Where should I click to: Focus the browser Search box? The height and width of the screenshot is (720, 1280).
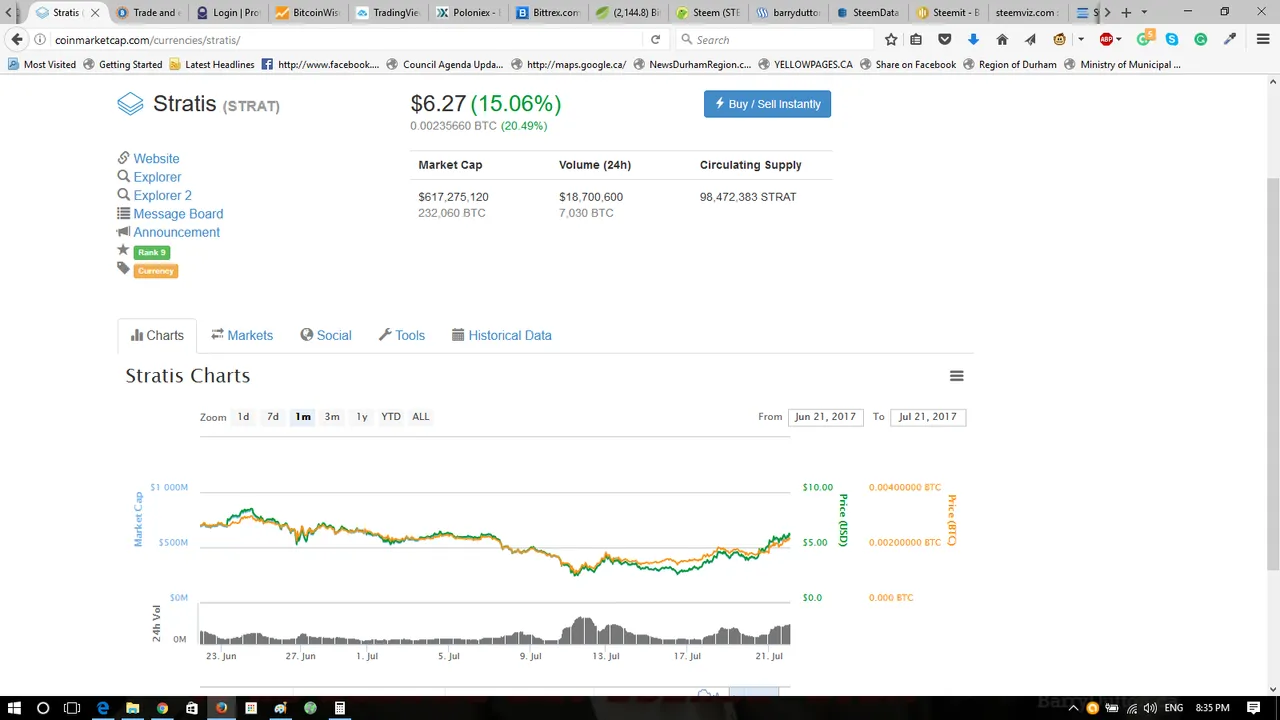tap(774, 40)
